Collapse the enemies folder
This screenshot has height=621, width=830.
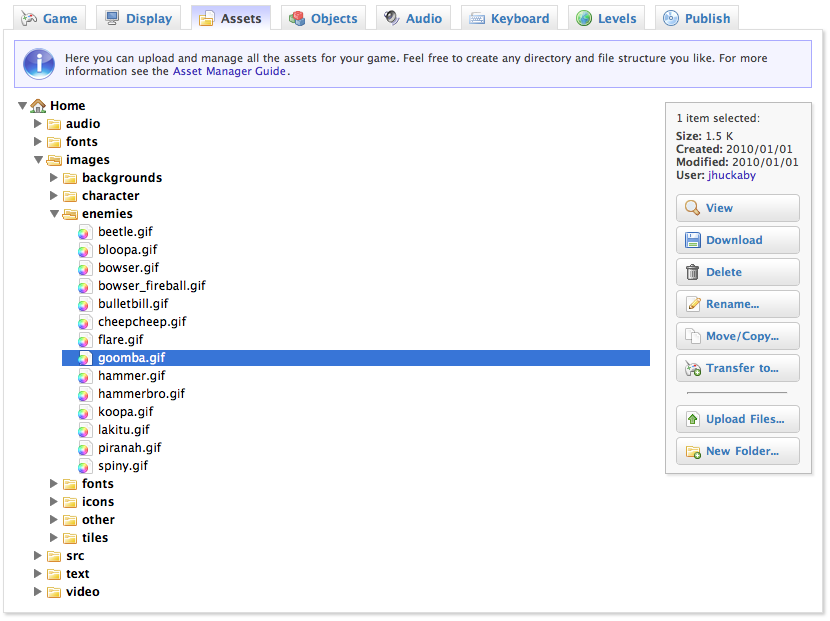tap(55, 214)
